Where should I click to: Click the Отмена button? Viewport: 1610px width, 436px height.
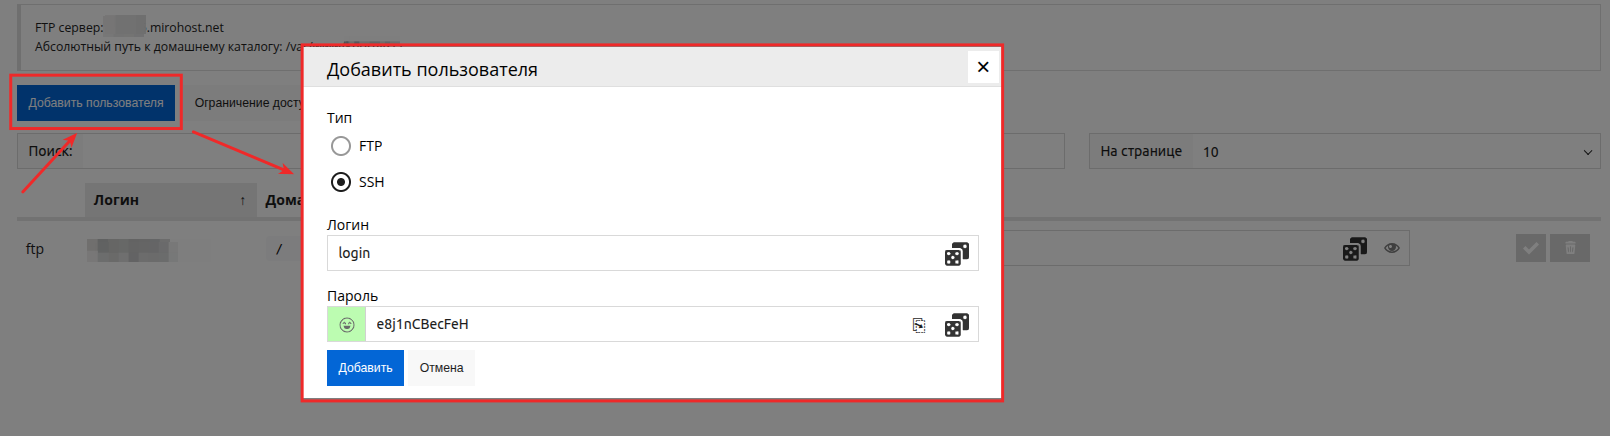point(441,368)
